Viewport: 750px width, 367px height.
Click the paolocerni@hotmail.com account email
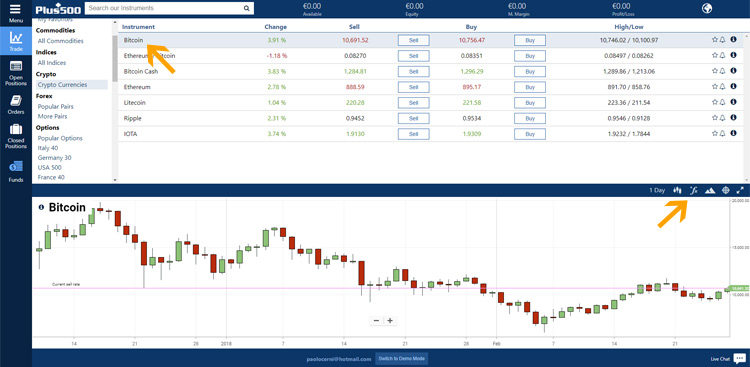339,359
